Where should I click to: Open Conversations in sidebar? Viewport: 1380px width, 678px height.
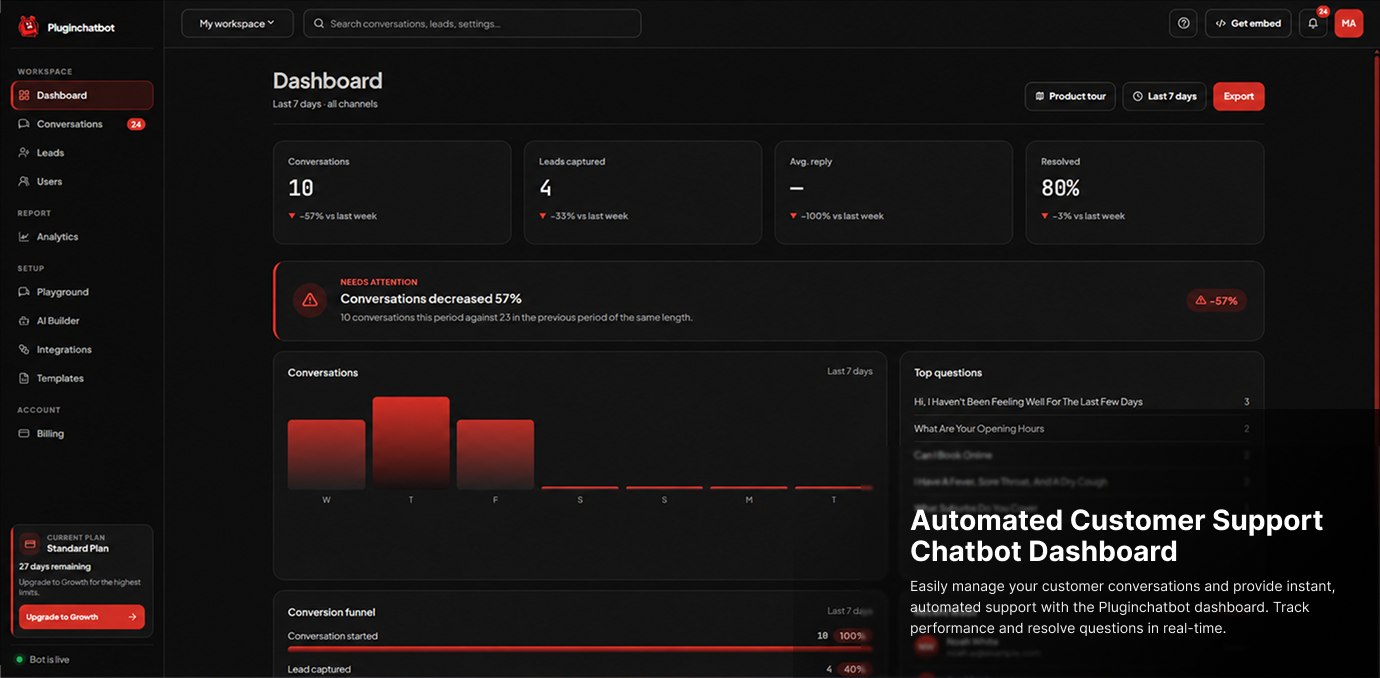click(x=82, y=124)
